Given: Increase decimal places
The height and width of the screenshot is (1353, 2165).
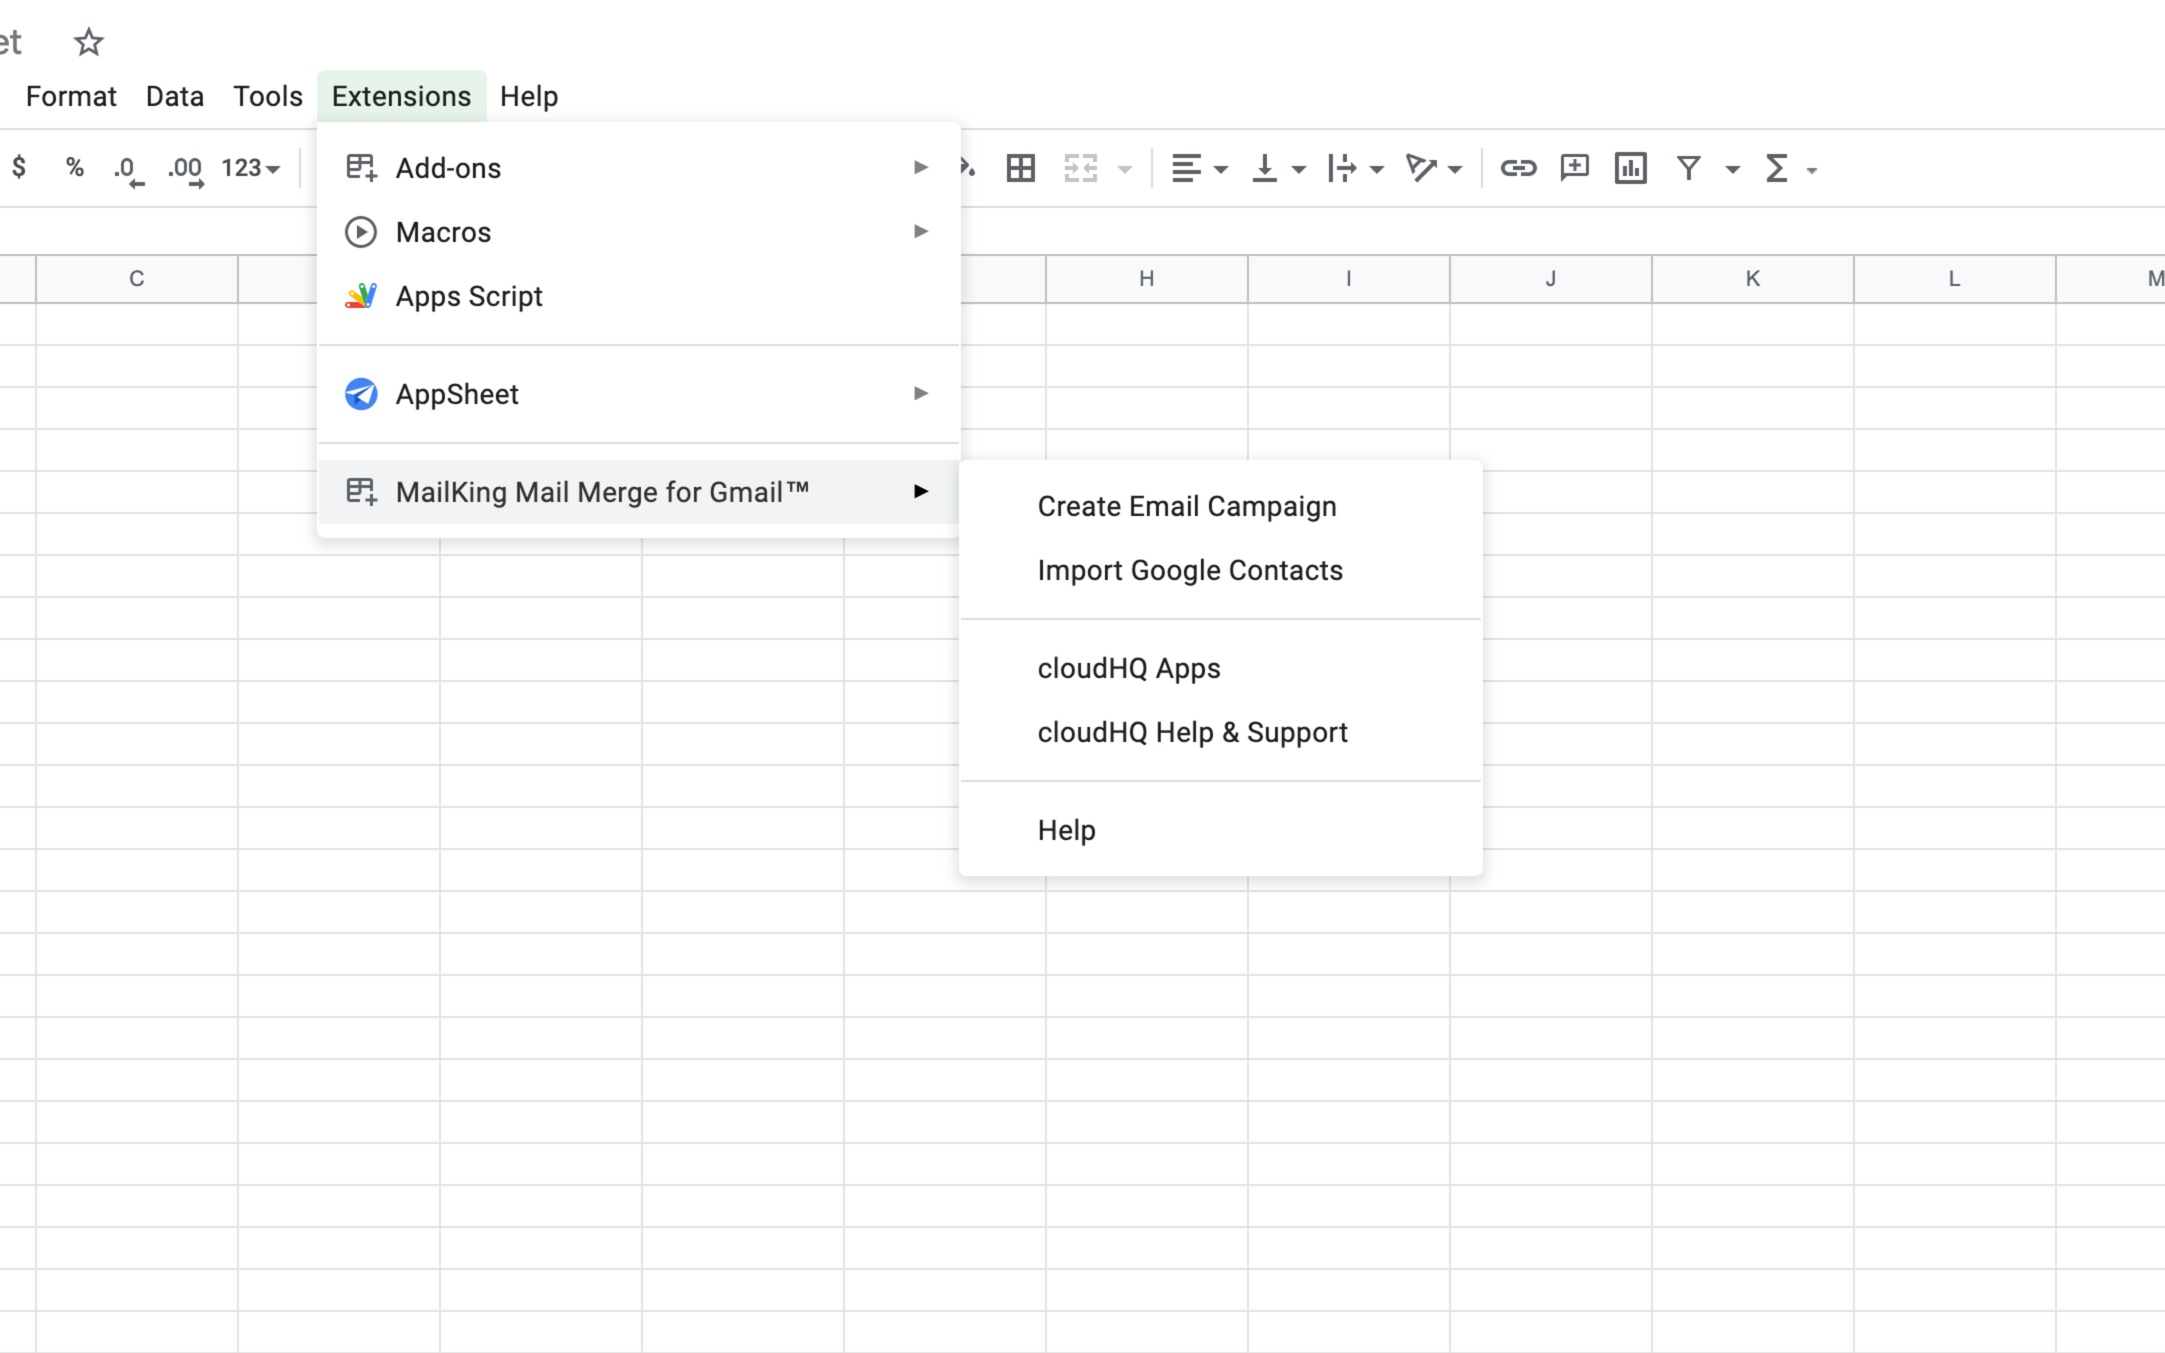Looking at the screenshot, I should [x=186, y=170].
